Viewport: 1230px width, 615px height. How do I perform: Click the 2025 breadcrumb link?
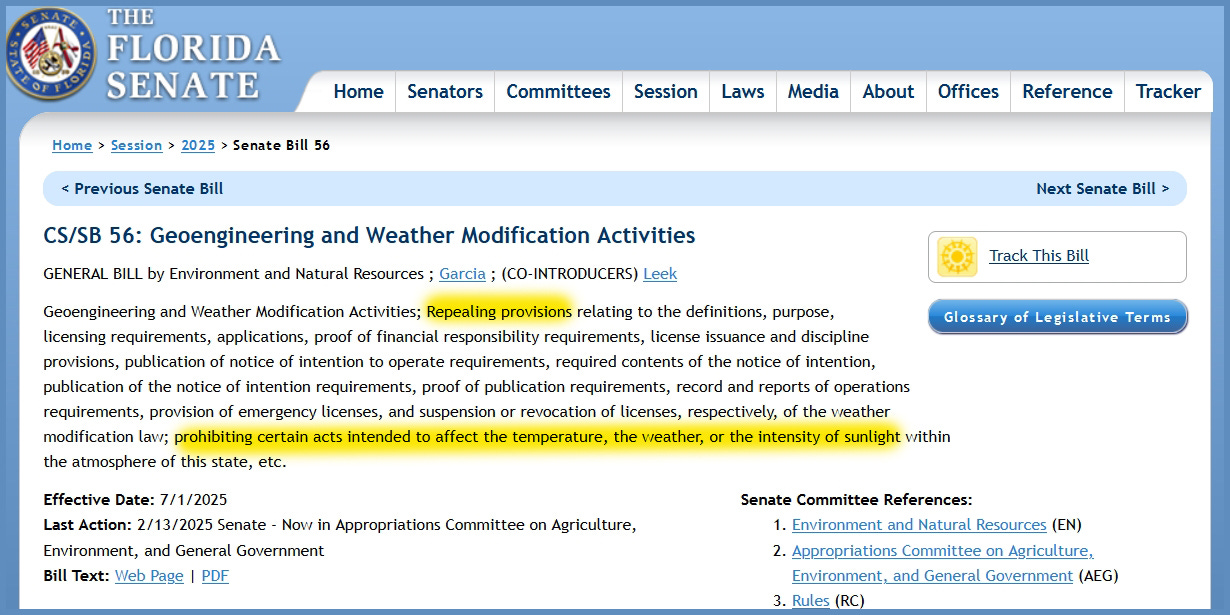coord(198,145)
